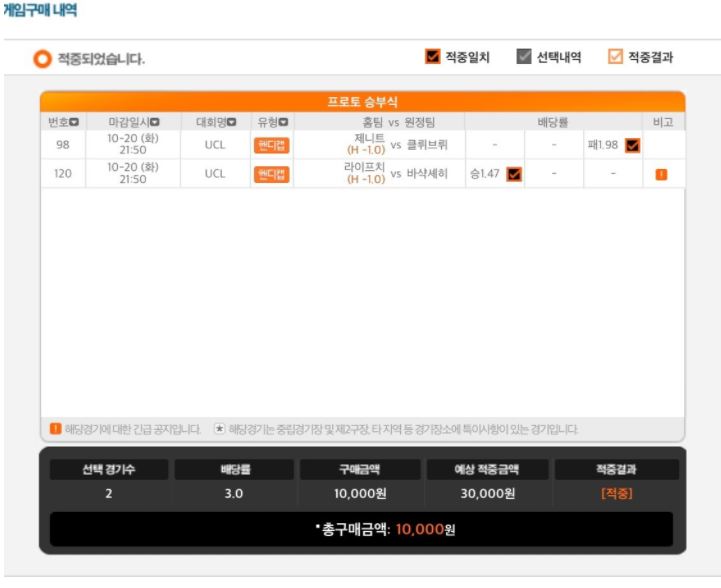This screenshot has height=588, width=721.
Task: Click the 핸디캡 badge for match 120
Action: tap(271, 174)
